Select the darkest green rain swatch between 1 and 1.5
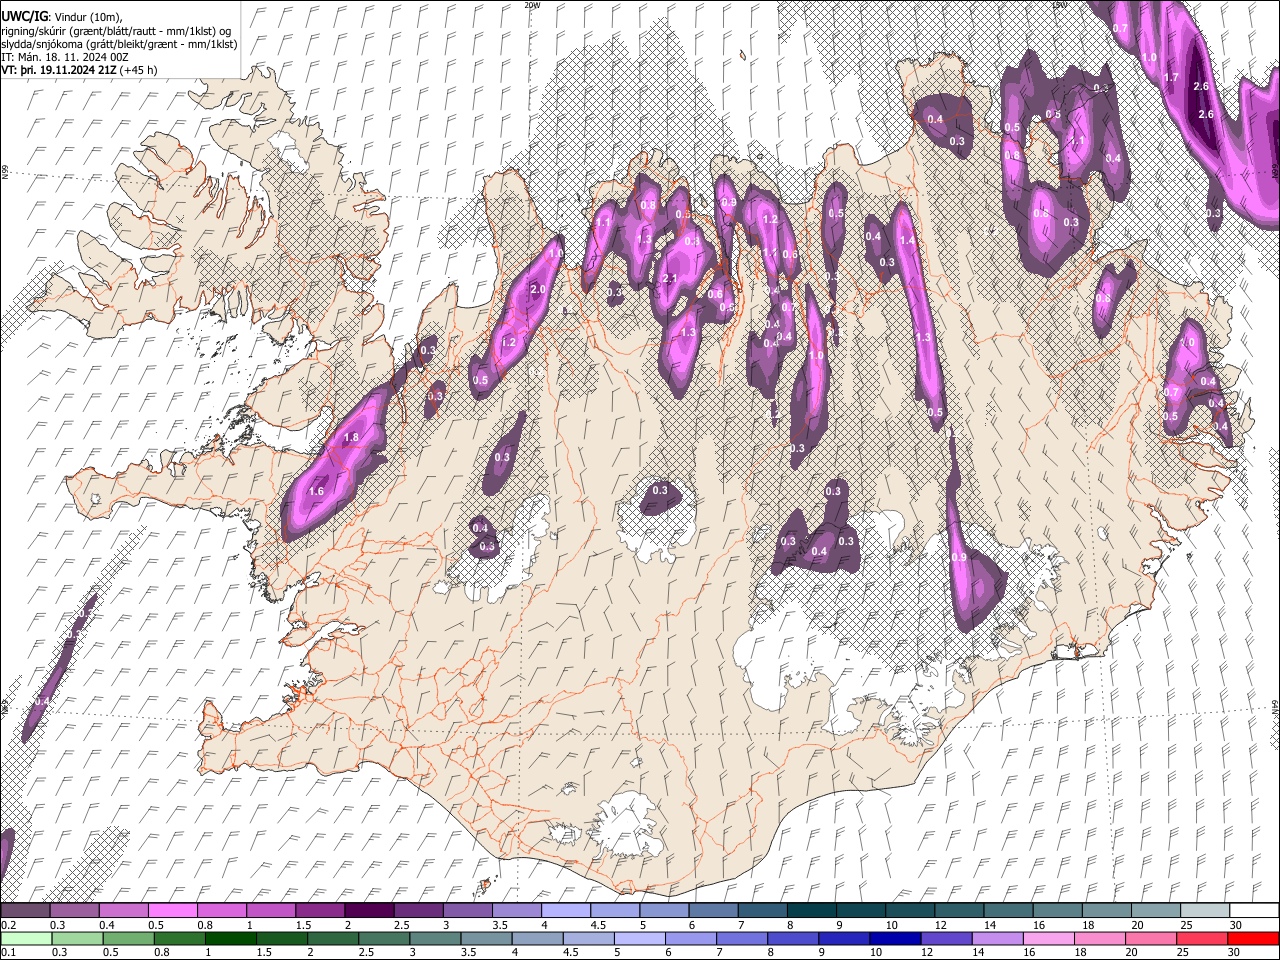Viewport: 1280px width, 960px height. tap(230, 938)
